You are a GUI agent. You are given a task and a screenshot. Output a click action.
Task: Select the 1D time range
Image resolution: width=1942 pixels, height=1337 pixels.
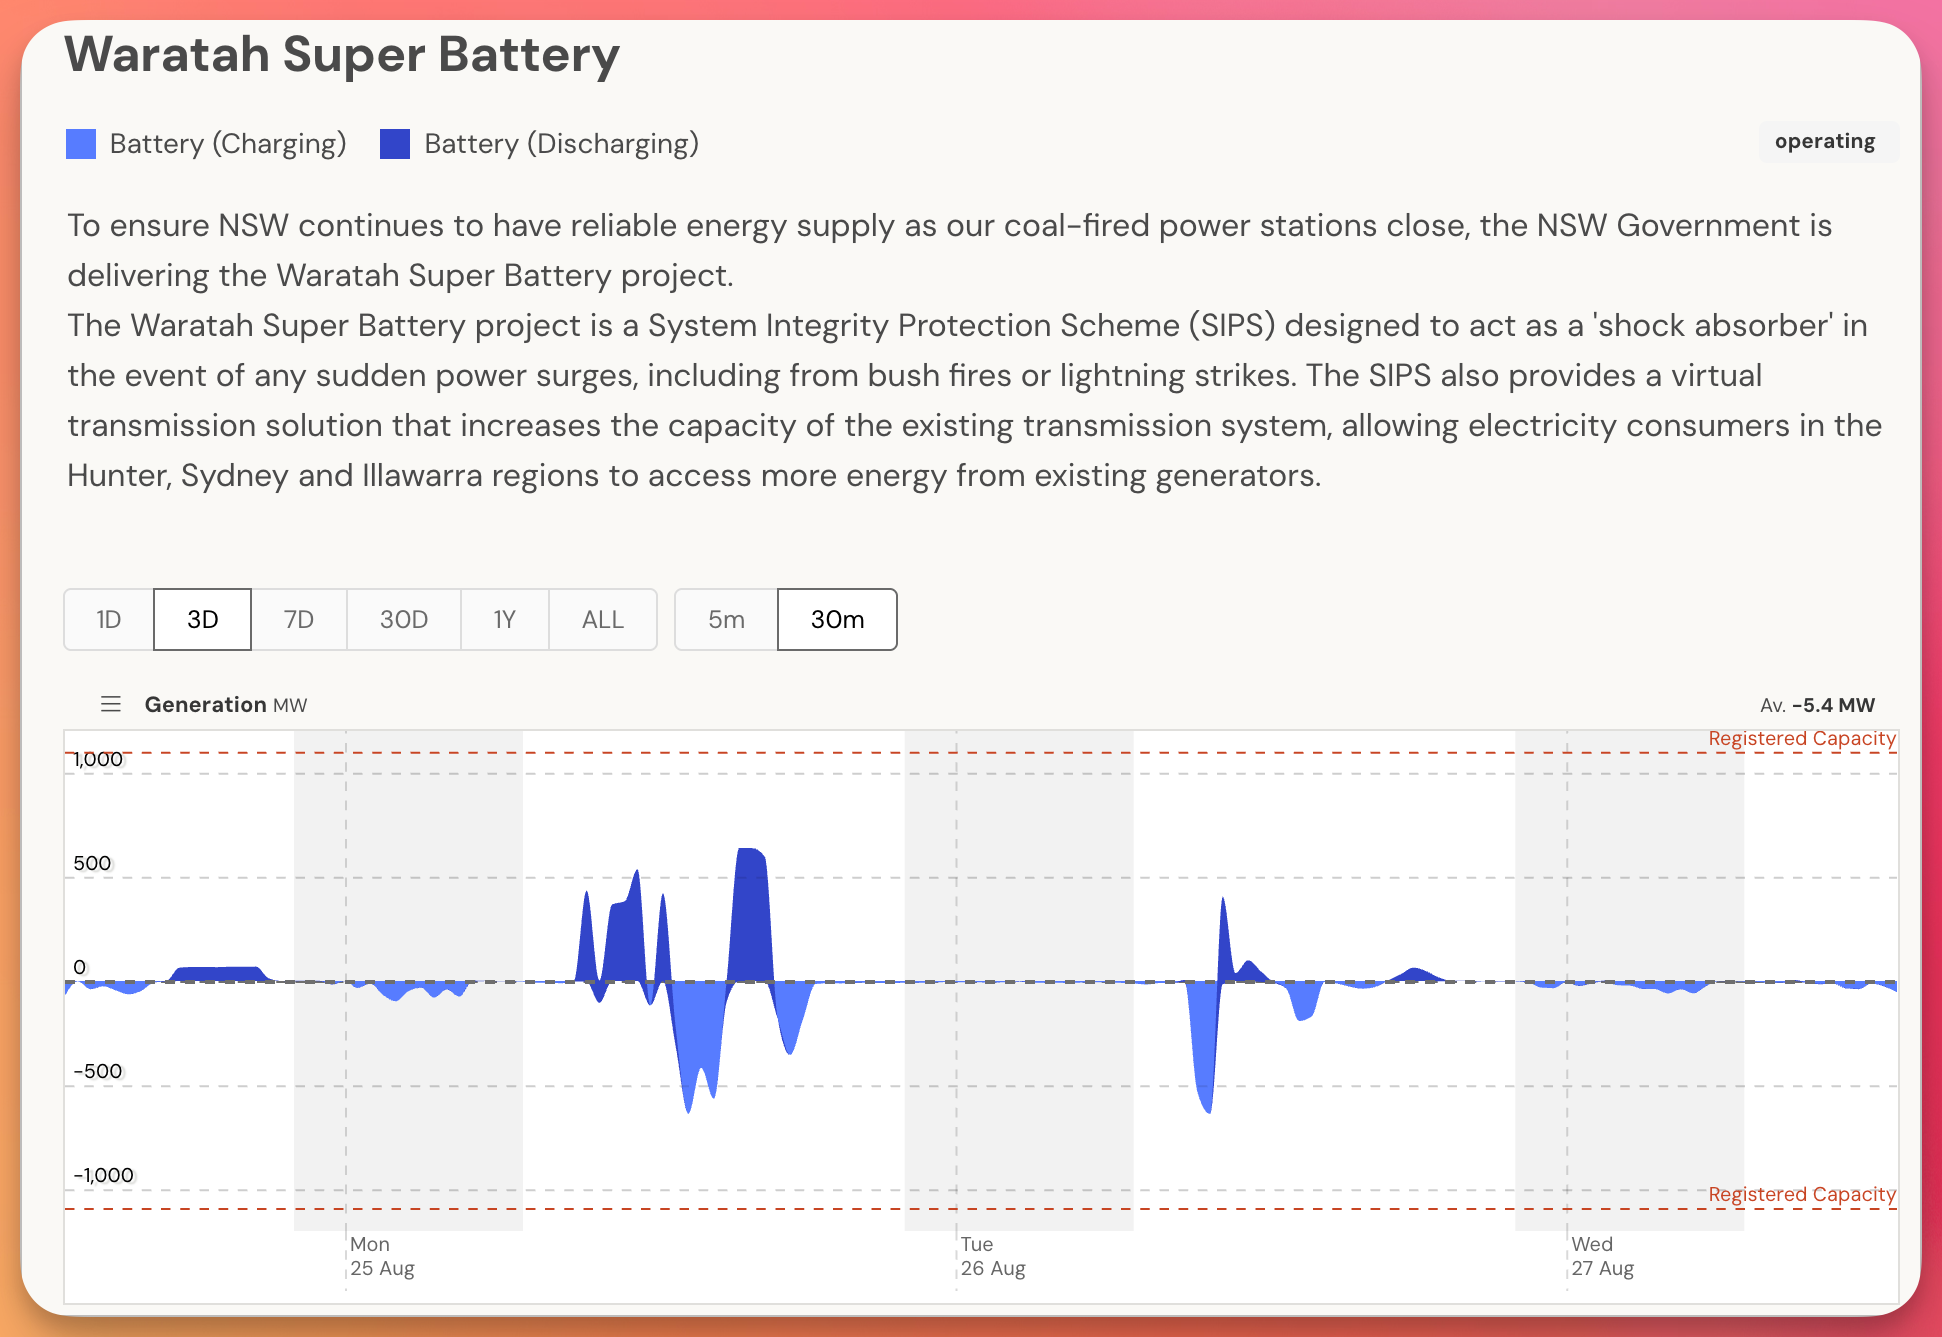(x=109, y=619)
